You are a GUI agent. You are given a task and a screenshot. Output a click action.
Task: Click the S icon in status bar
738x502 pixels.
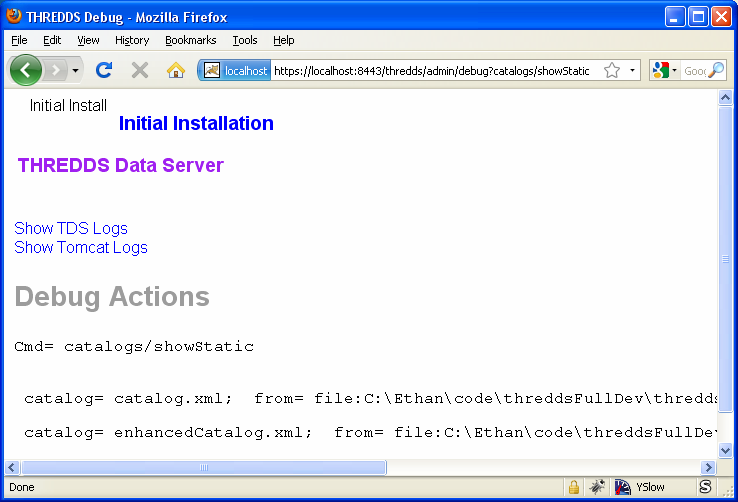pos(705,487)
